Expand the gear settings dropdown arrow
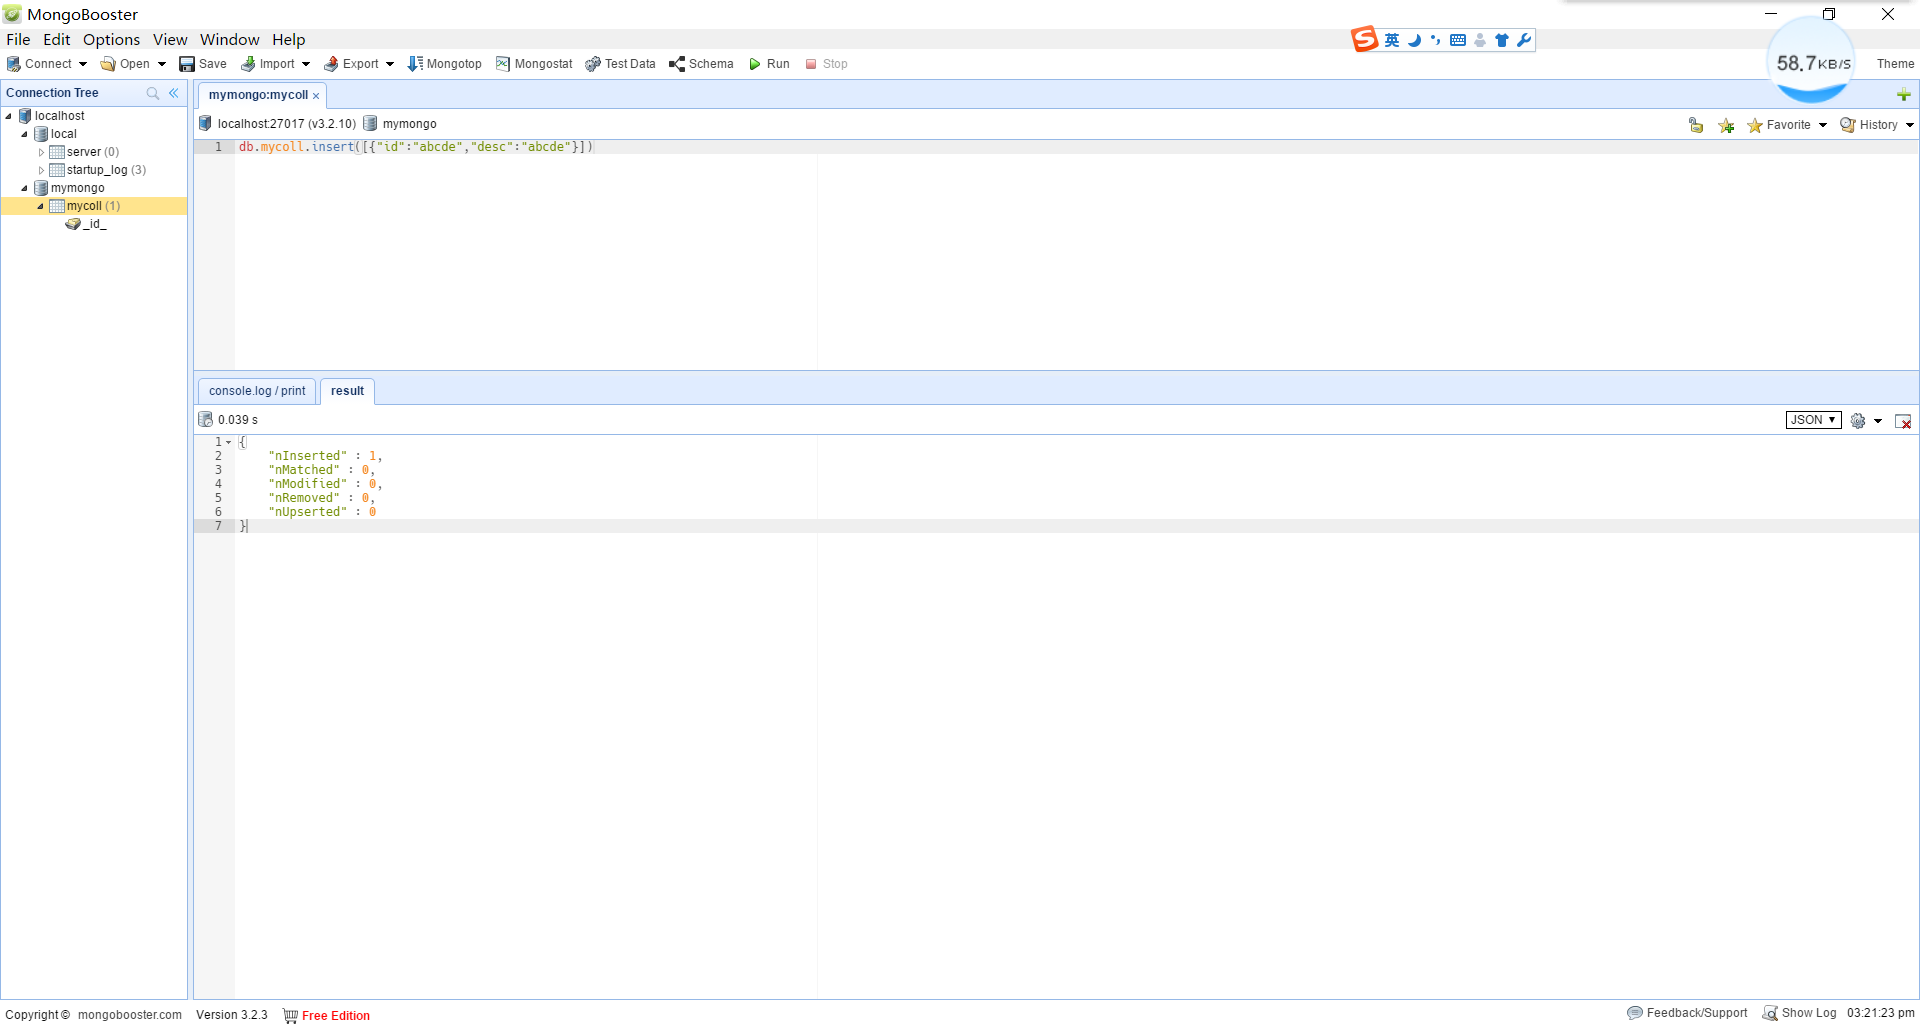 point(1878,421)
